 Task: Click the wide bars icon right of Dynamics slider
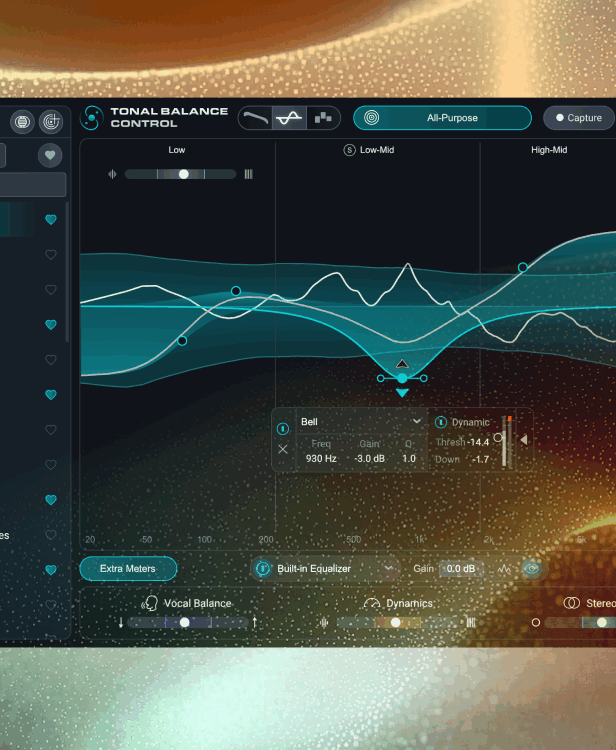(x=471, y=622)
